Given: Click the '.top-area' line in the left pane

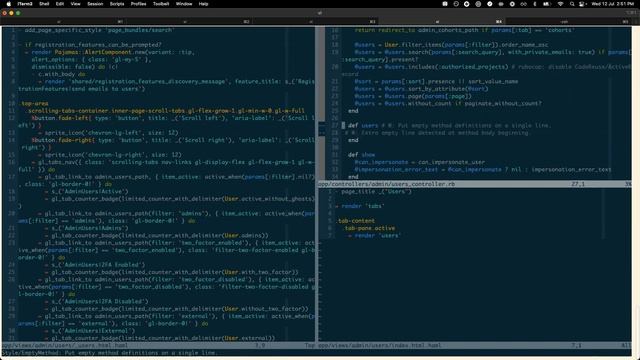Looking at the screenshot, I should click(34, 103).
